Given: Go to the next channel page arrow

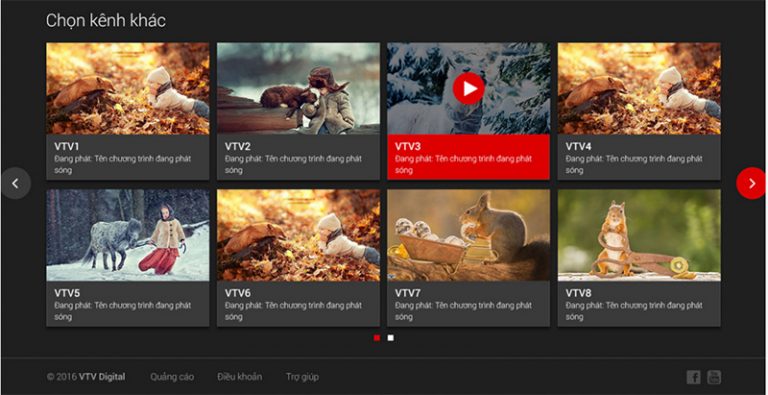Looking at the screenshot, I should pos(751,183).
